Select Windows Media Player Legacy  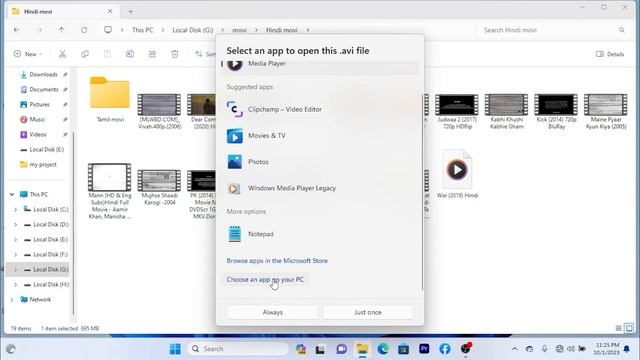click(320, 188)
